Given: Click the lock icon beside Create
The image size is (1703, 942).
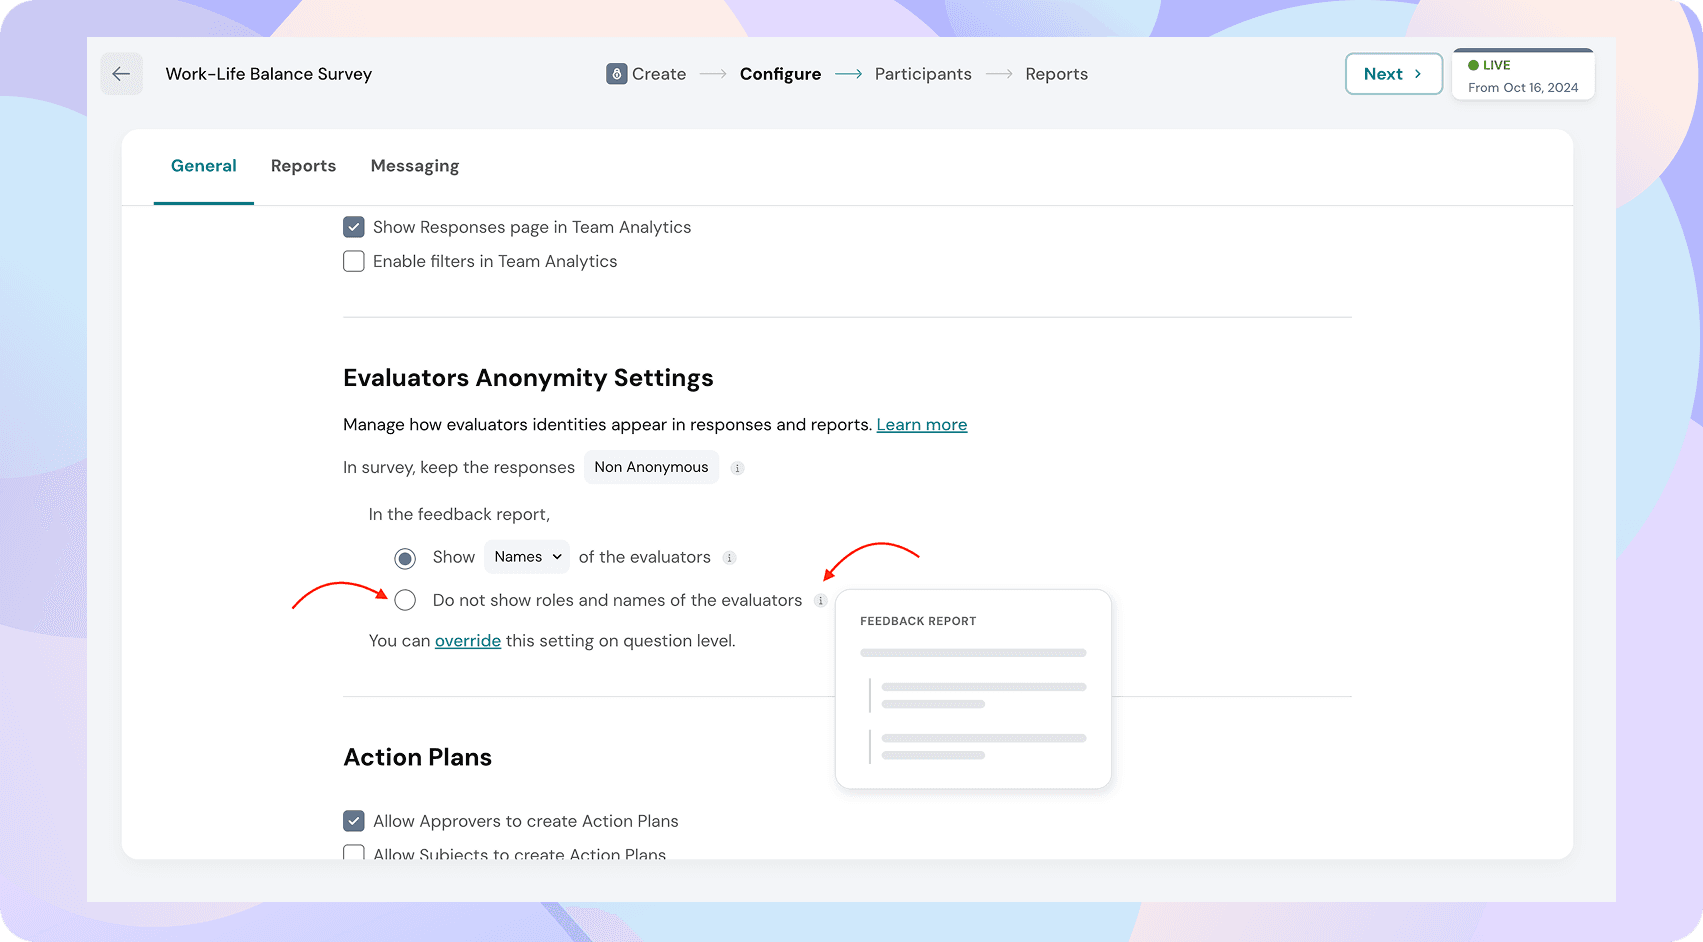Looking at the screenshot, I should pos(616,74).
